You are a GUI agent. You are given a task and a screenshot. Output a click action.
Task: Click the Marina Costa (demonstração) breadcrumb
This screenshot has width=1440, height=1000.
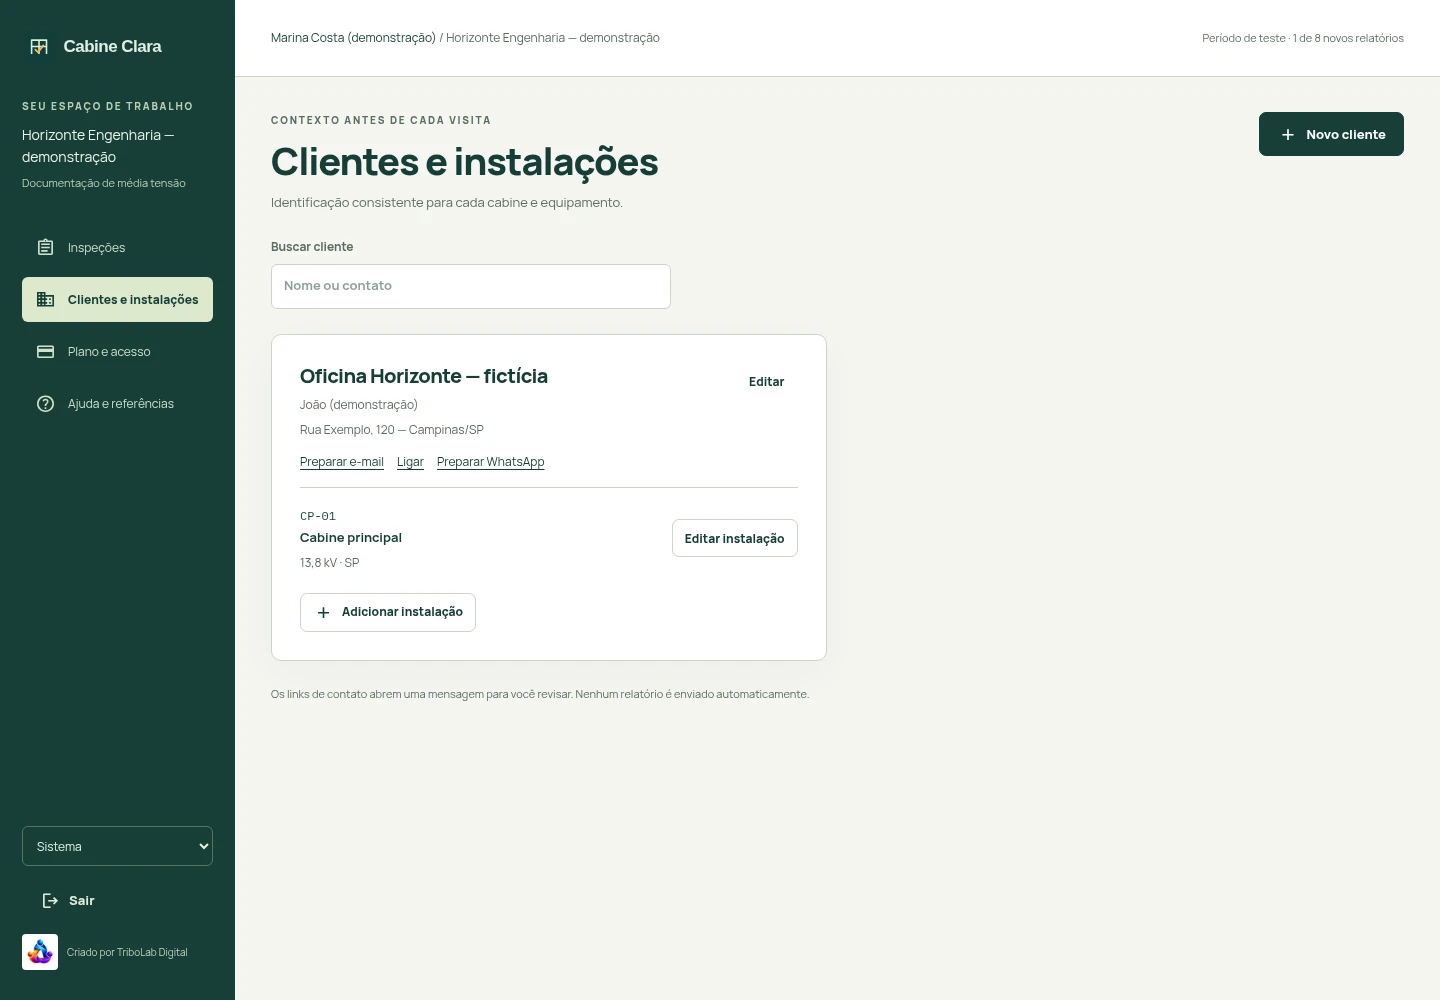(353, 38)
